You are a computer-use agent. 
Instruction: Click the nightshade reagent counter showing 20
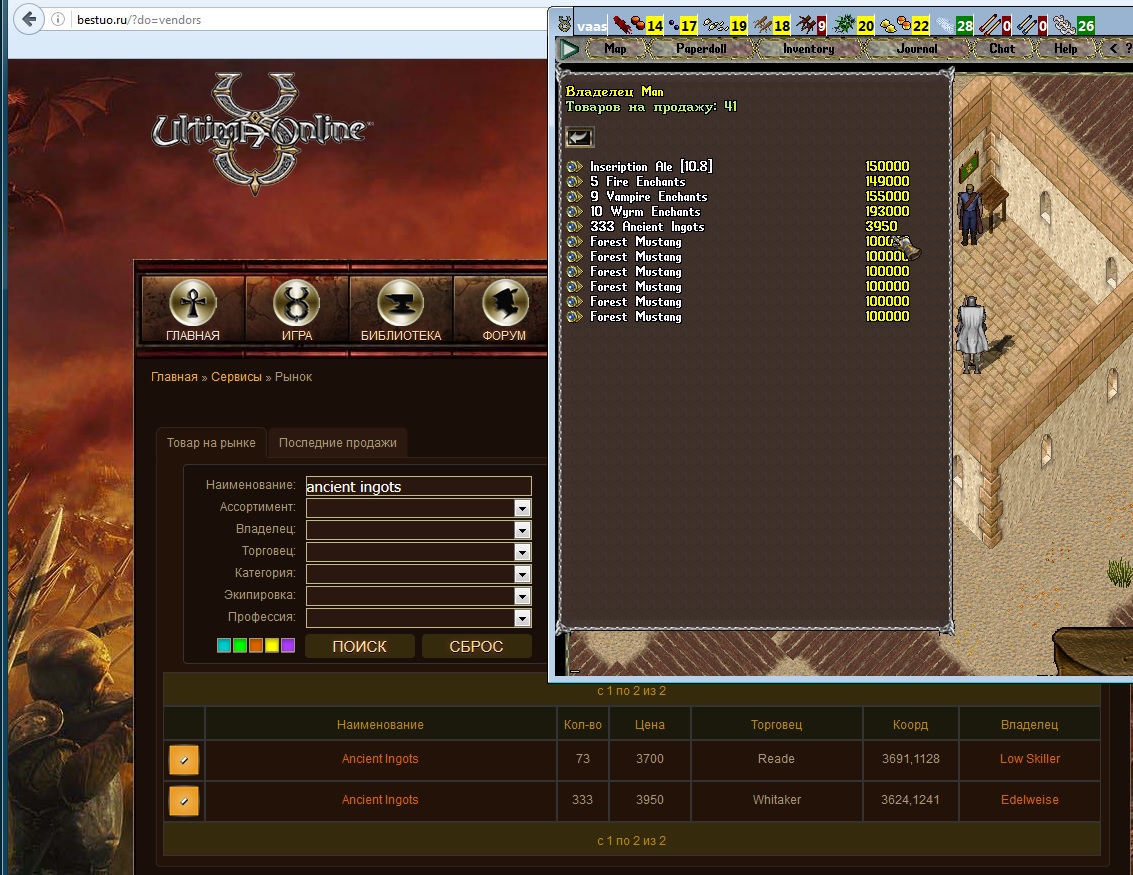coord(853,26)
